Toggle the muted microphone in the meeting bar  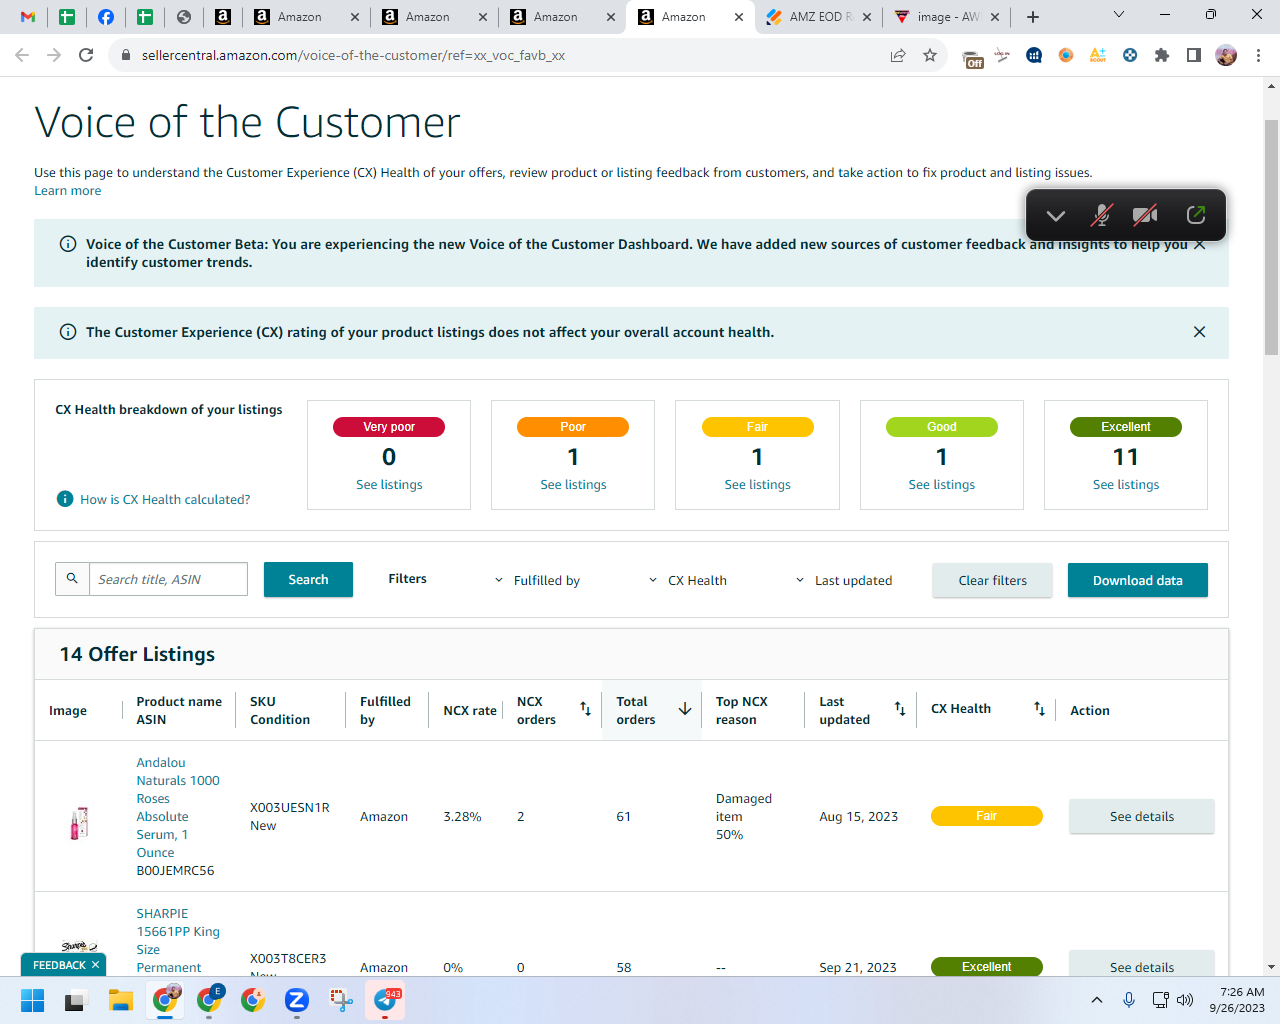pyautogui.click(x=1101, y=215)
